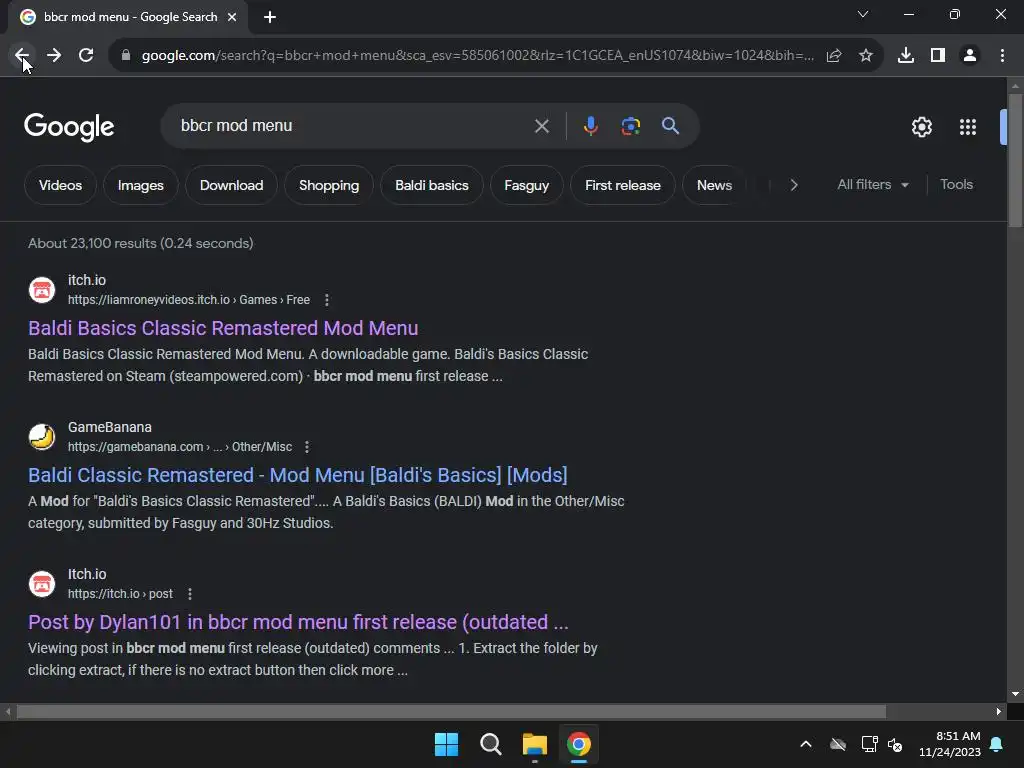1024x768 pixels.
Task: Open the Chrome profile icon
Action: [970, 56]
